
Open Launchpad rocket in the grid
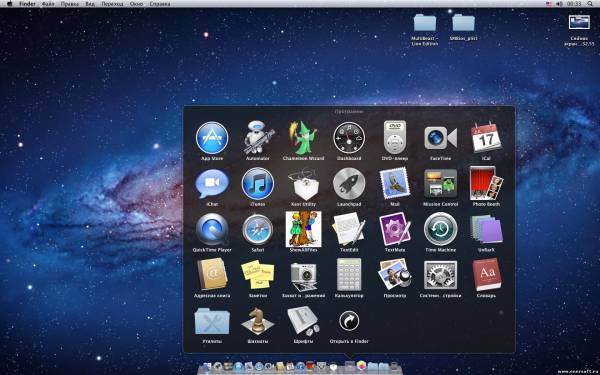pos(349,184)
